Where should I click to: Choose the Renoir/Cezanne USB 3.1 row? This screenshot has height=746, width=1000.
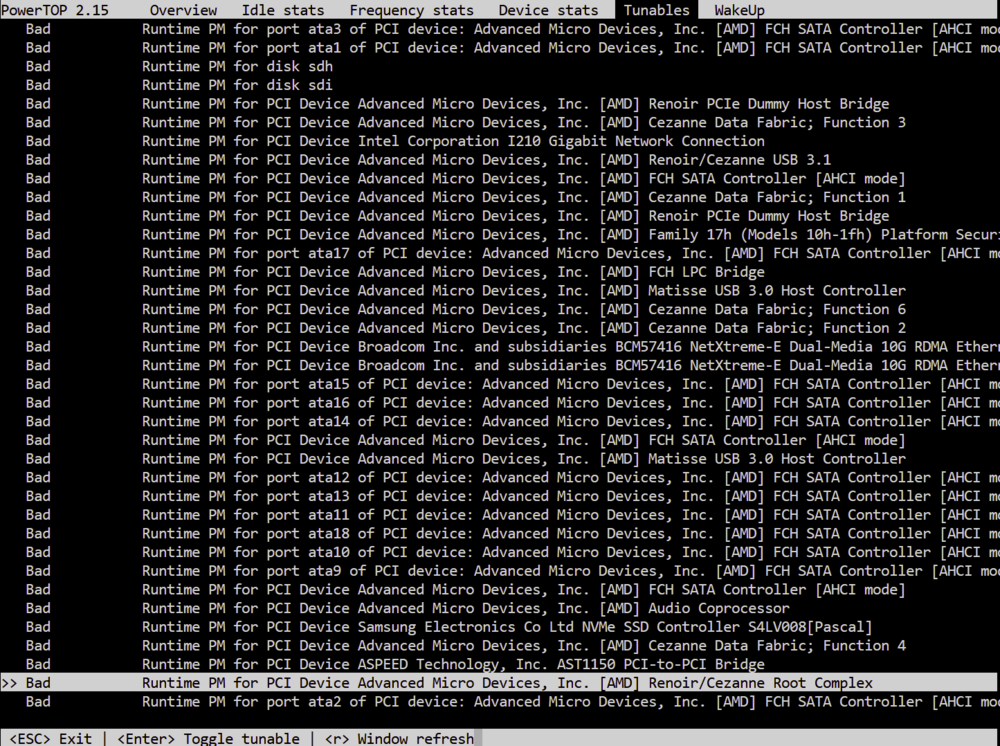pyautogui.click(x=500, y=159)
